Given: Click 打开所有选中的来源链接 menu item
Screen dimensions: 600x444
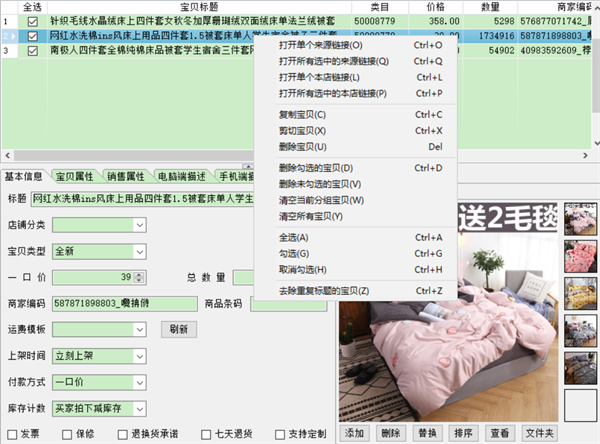Looking at the screenshot, I should point(355,61).
